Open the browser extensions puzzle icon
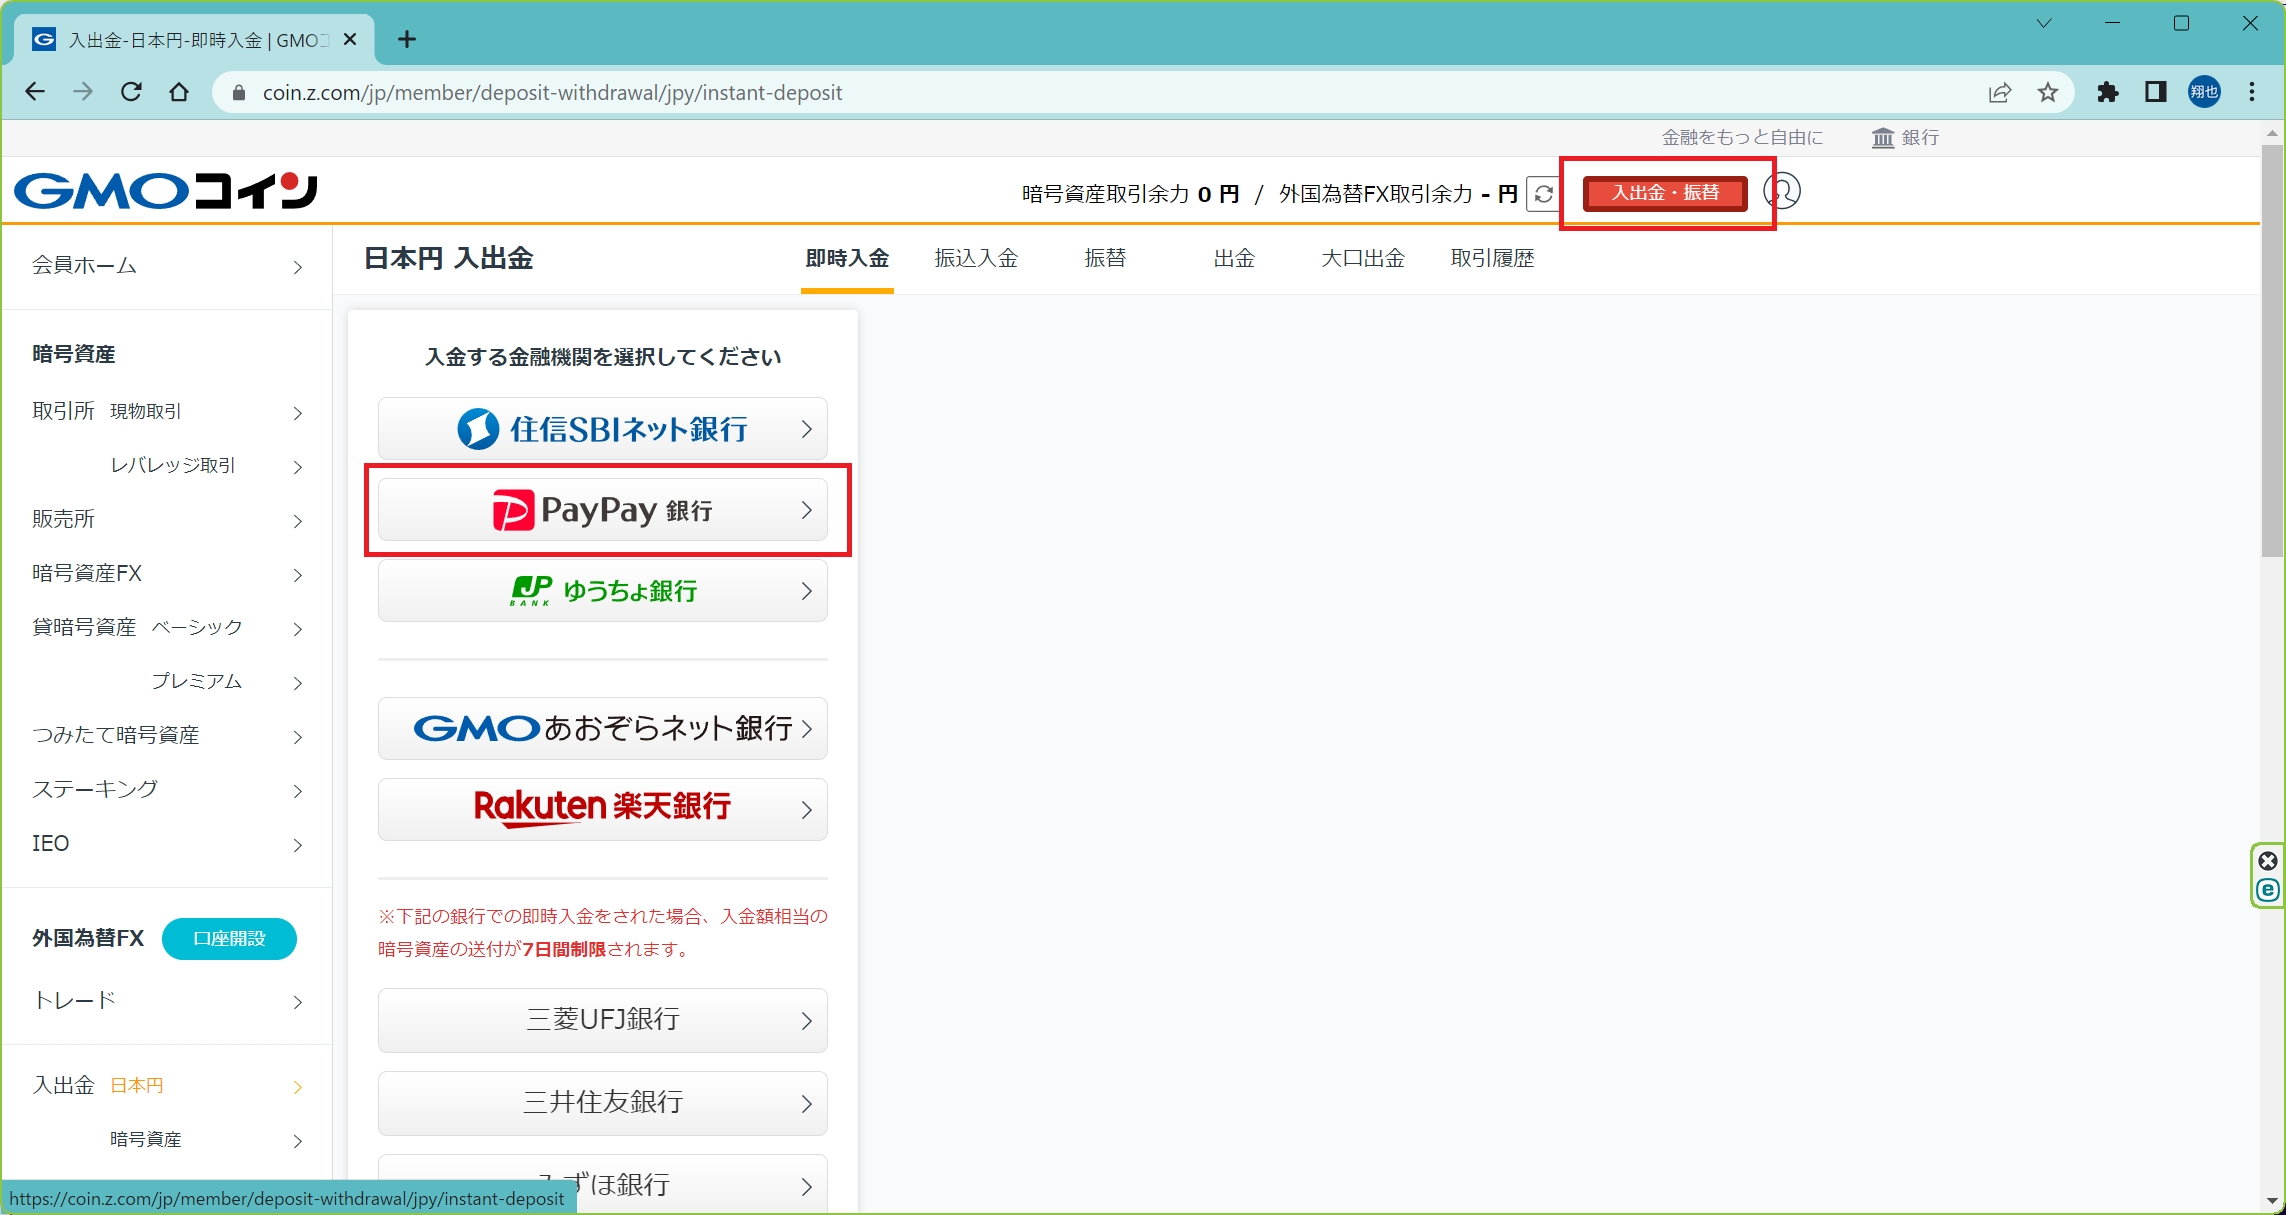 (x=2108, y=93)
